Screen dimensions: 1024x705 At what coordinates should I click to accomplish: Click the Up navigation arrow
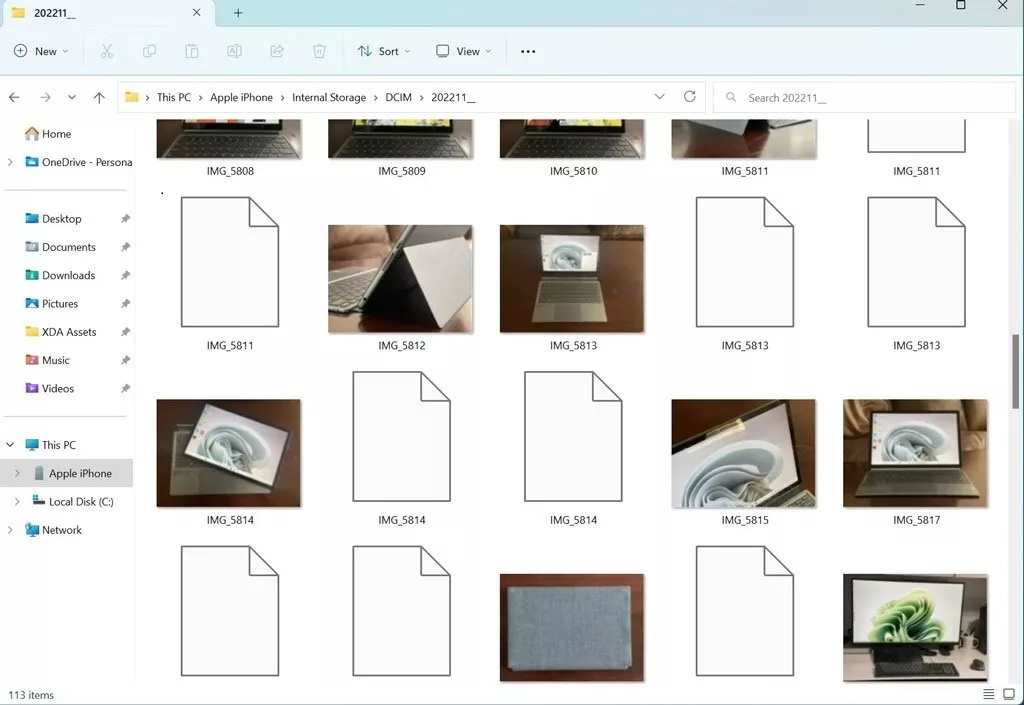tap(97, 97)
